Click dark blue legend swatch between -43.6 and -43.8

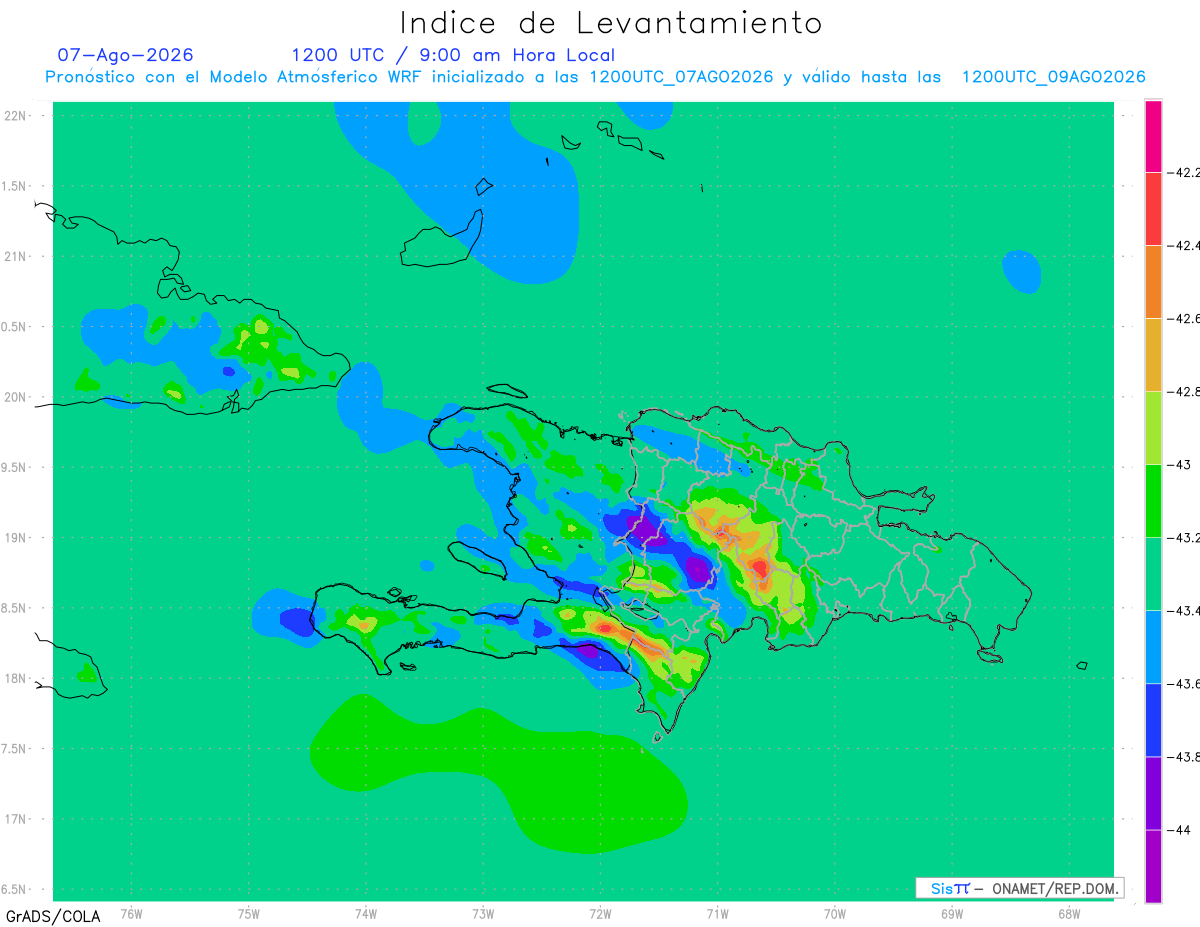coord(1153,720)
